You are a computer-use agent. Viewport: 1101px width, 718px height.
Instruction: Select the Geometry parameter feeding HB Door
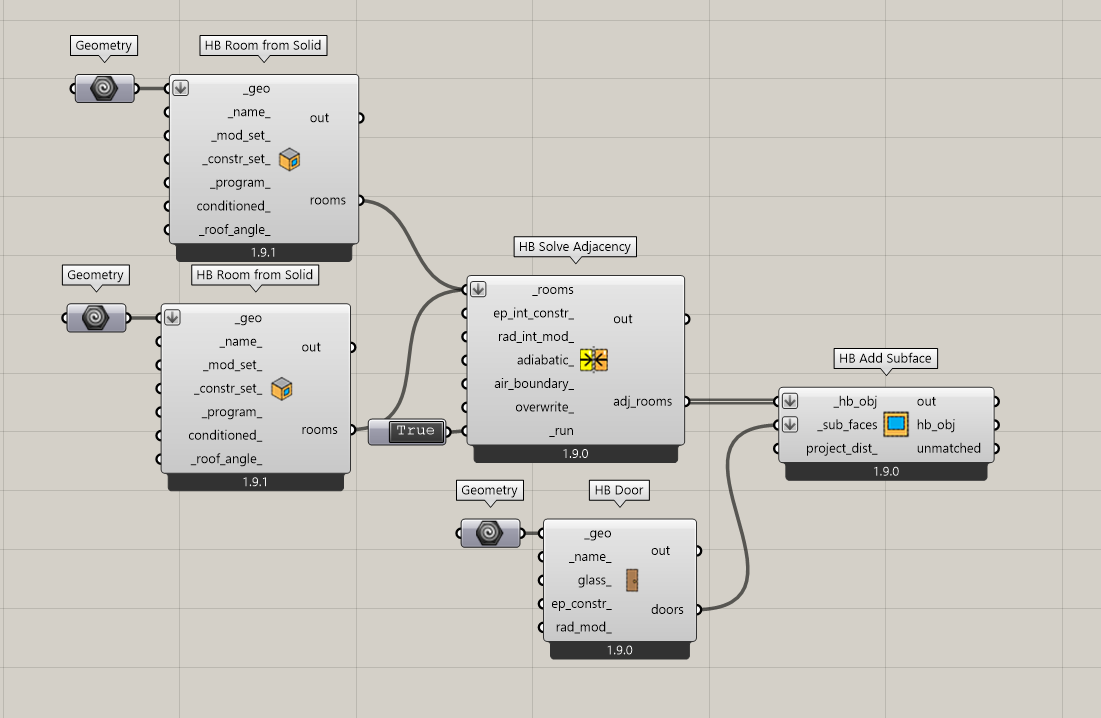click(490, 533)
